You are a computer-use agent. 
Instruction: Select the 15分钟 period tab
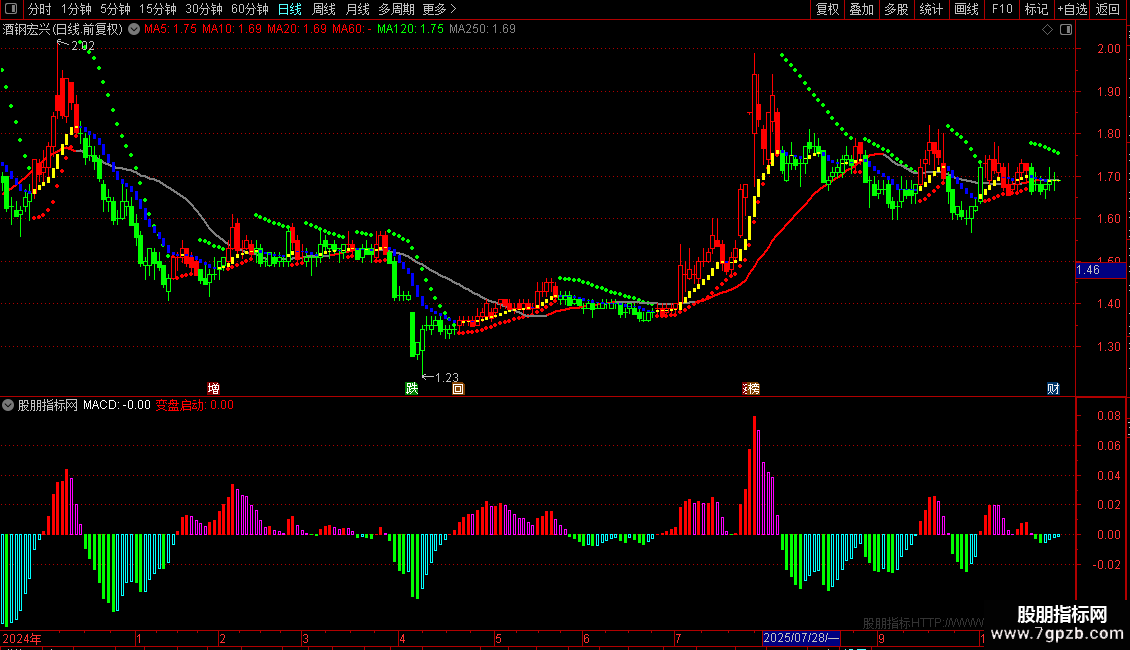pos(158,9)
